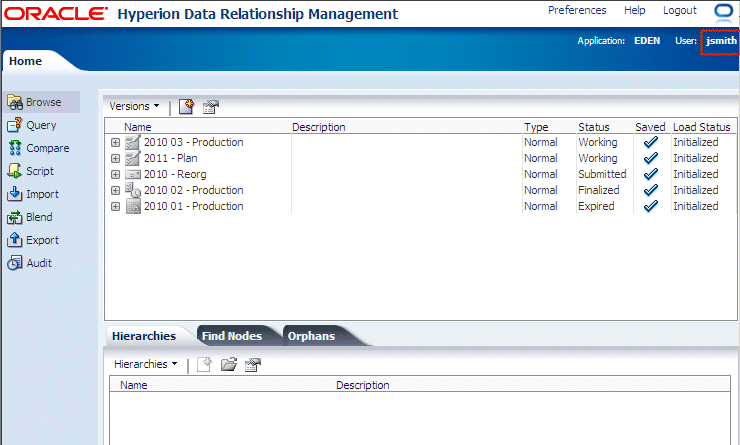This screenshot has width=740, height=445.
Task: Click the Name column header in versions table
Action: click(x=137, y=127)
